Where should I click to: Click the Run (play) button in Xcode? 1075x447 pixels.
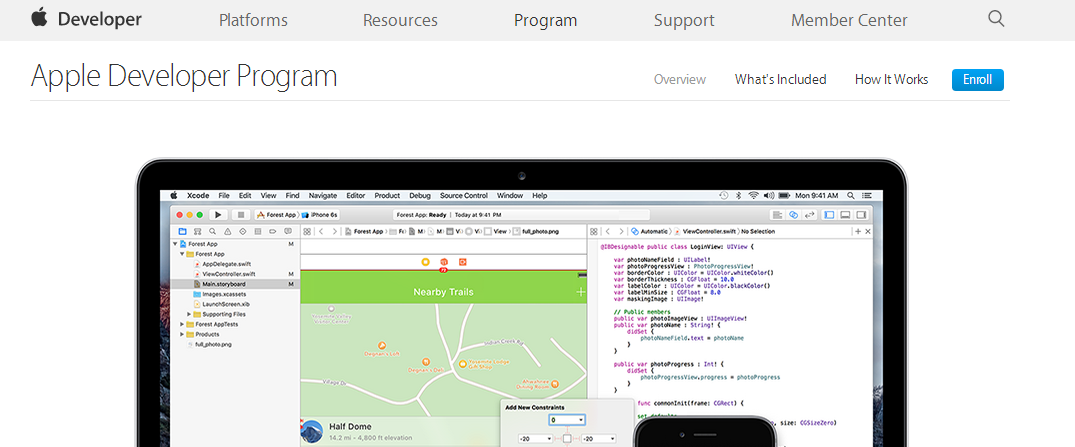[219, 215]
